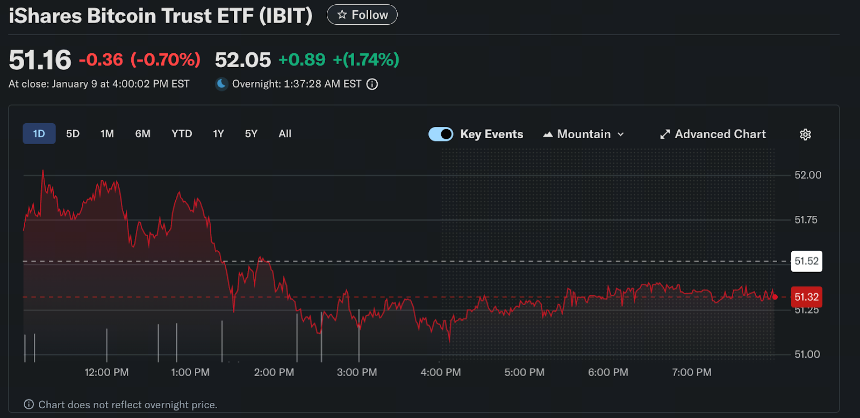The height and width of the screenshot is (418, 860).
Task: Click the red 51.32 price label
Action: [806, 297]
